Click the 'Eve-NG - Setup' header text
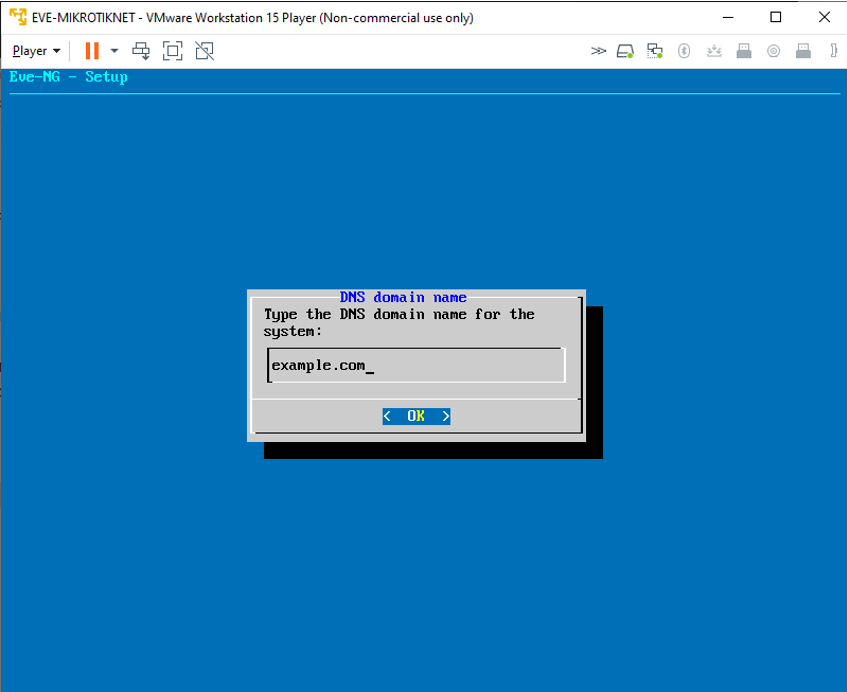Image resolution: width=847 pixels, height=692 pixels. [x=69, y=77]
